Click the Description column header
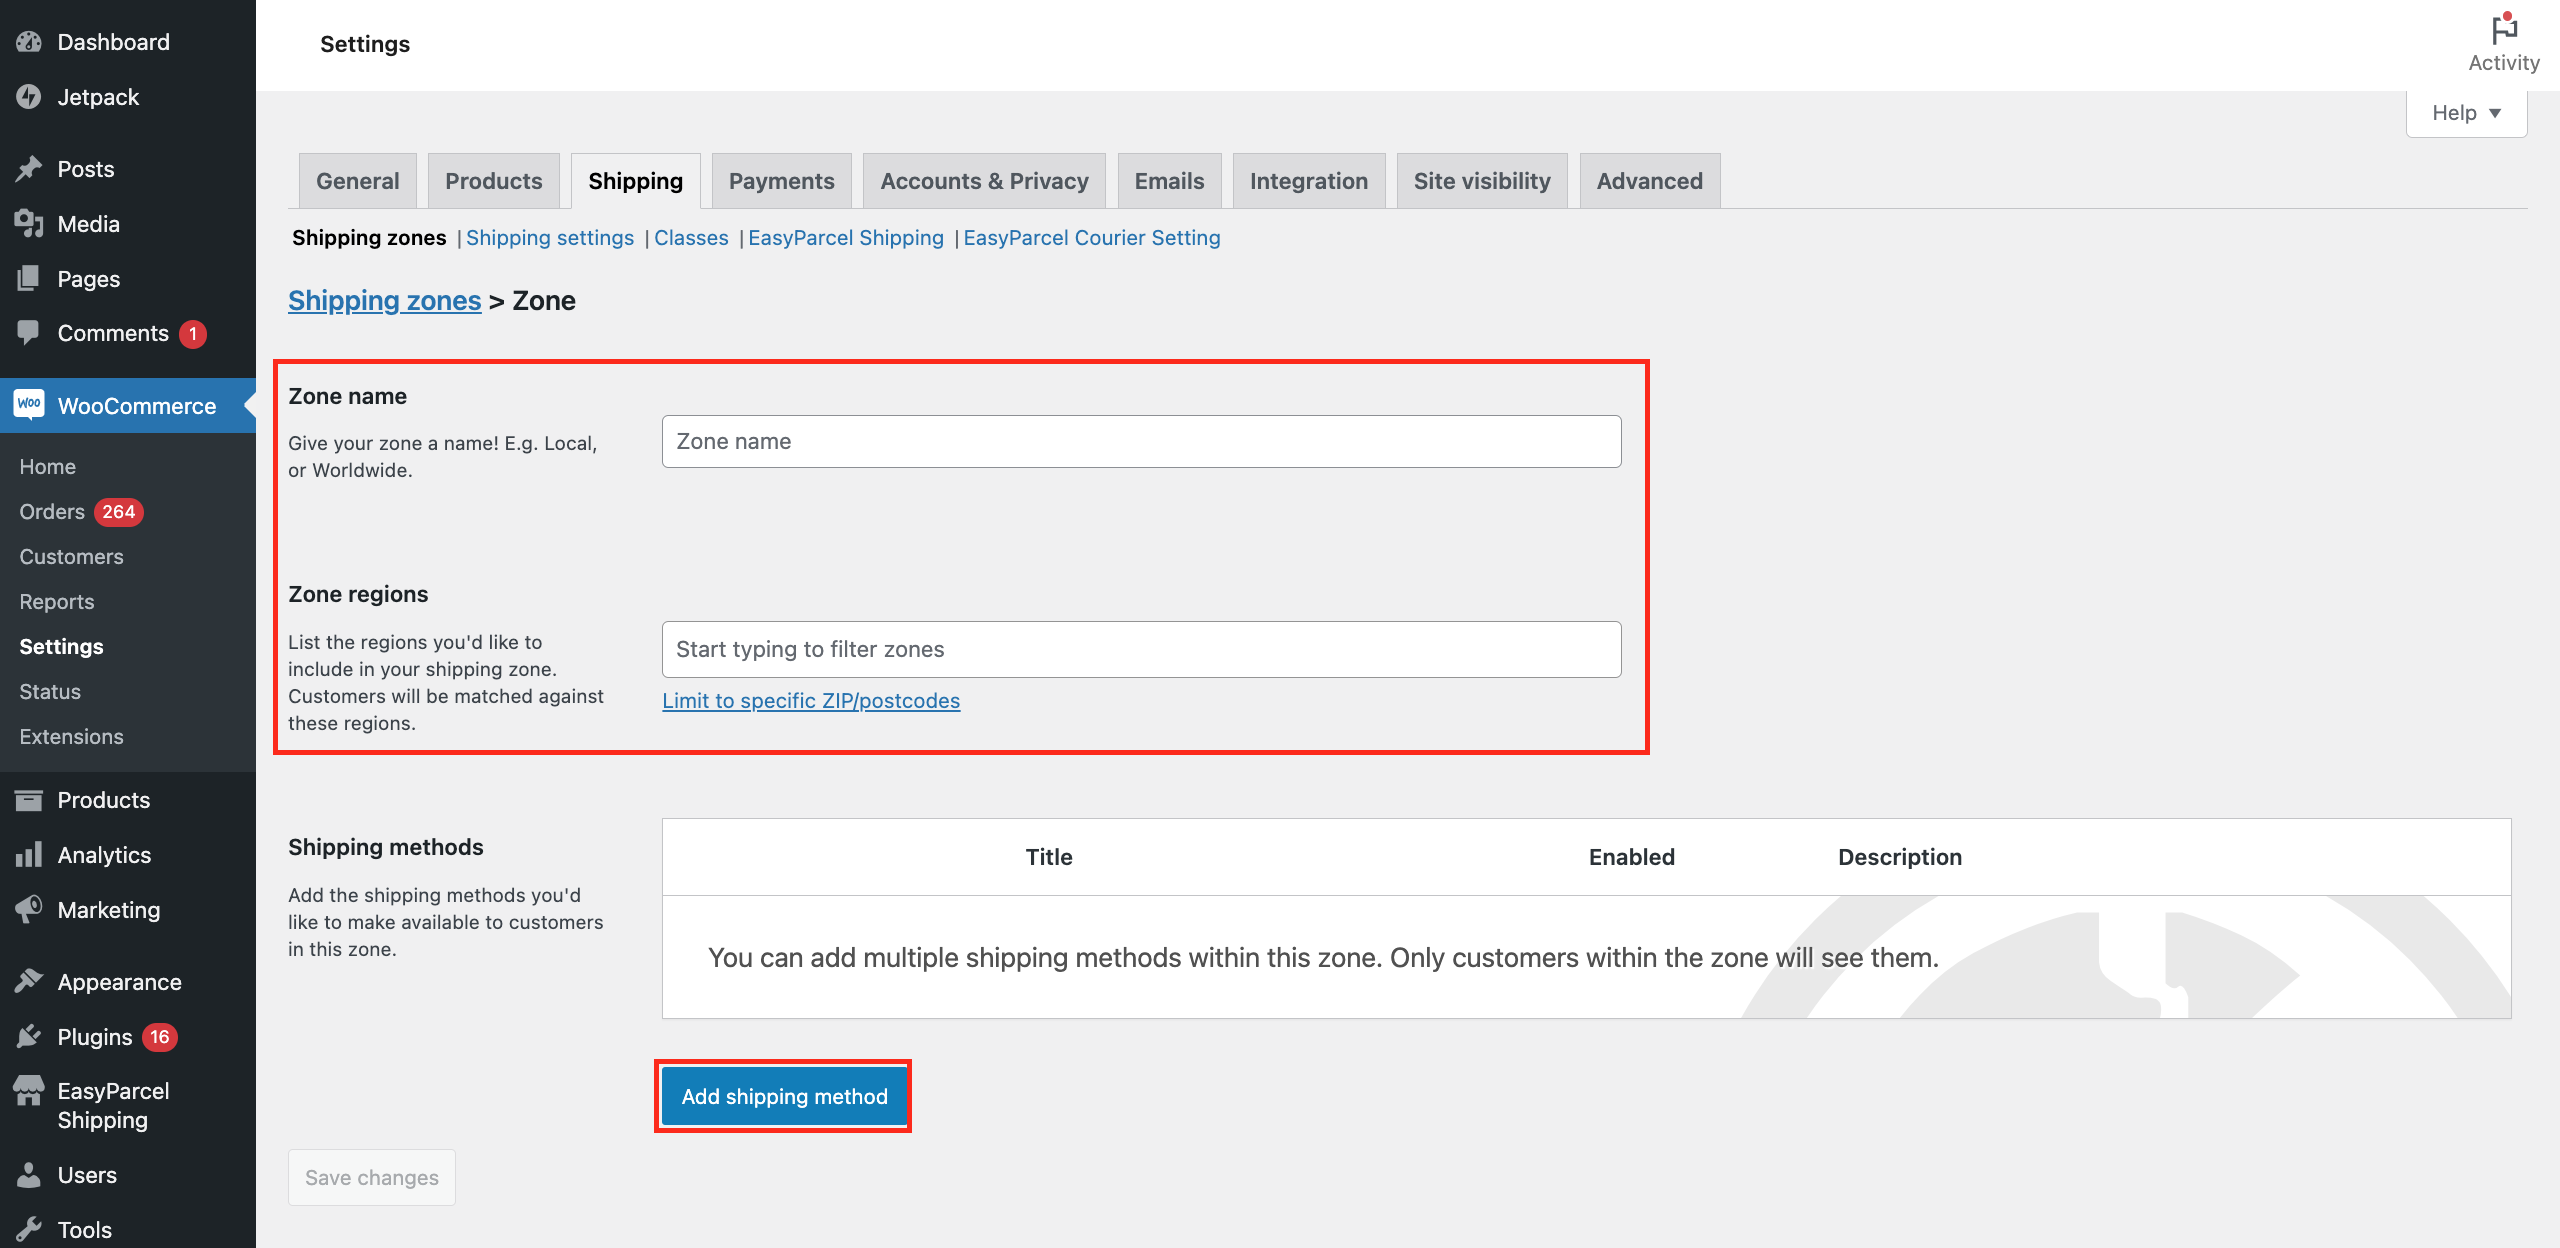Image resolution: width=2560 pixels, height=1248 pixels. tap(1900, 857)
